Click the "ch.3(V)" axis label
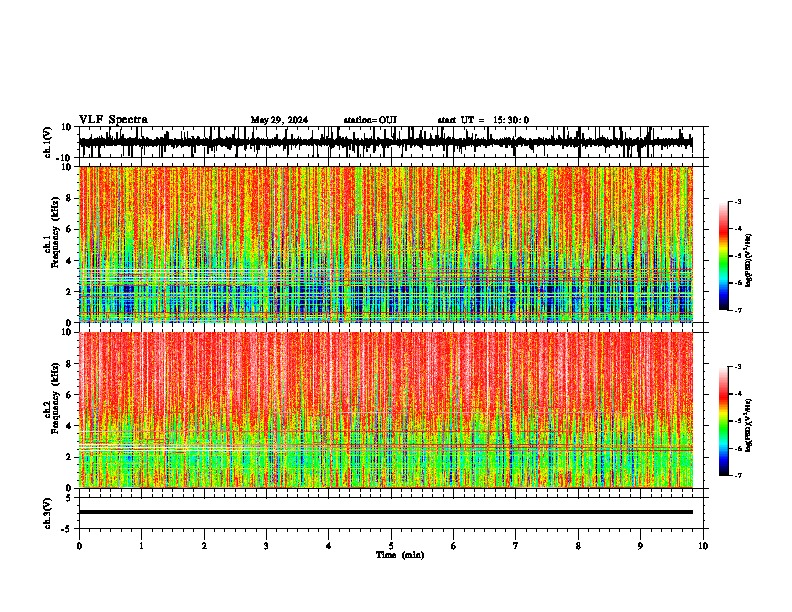 click(48, 514)
